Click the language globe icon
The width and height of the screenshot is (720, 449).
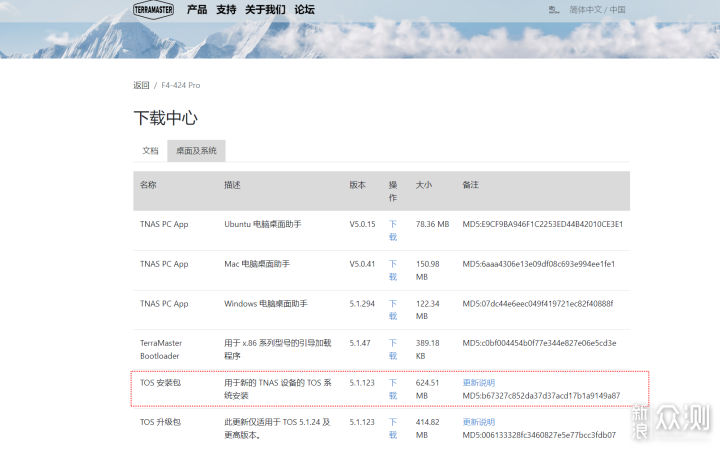coord(554,10)
